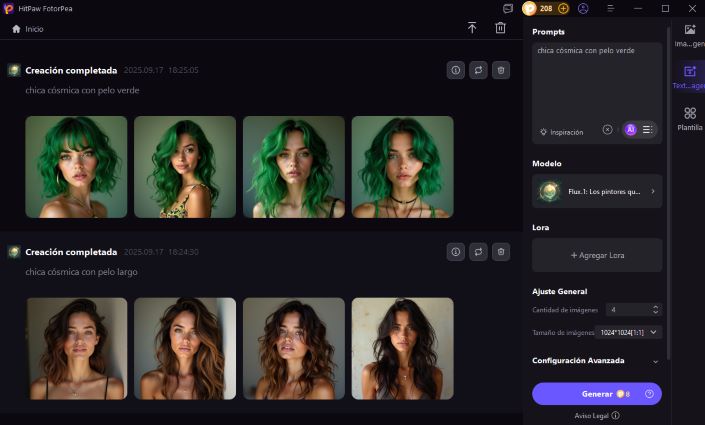Delete the 'pelo largo' creation
Image resolution: width=705 pixels, height=425 pixels.
(501, 252)
